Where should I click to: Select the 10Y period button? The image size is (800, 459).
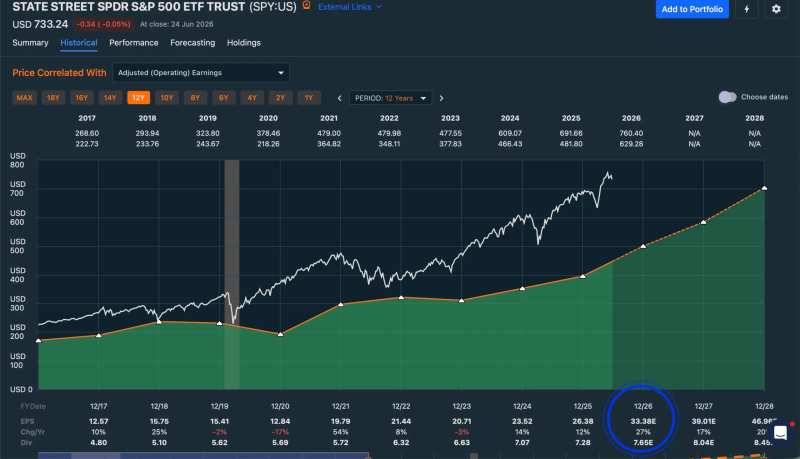(167, 98)
